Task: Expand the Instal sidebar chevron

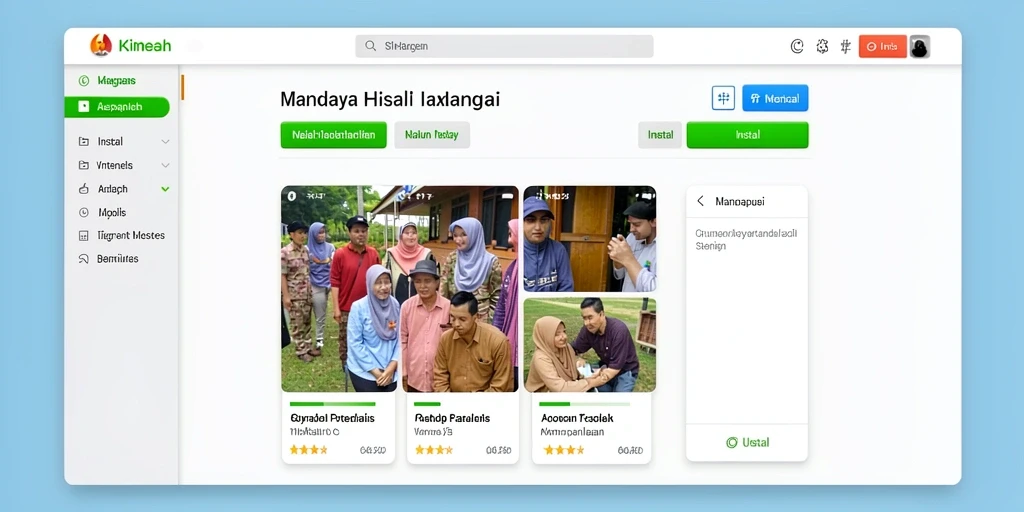Action: 165,142
